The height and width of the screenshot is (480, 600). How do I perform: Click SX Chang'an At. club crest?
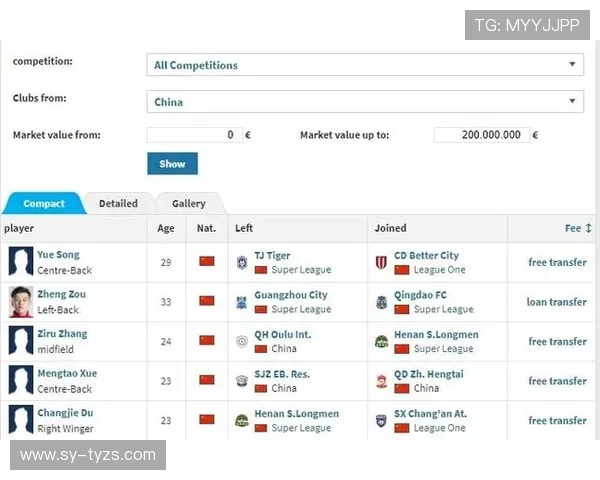point(381,420)
